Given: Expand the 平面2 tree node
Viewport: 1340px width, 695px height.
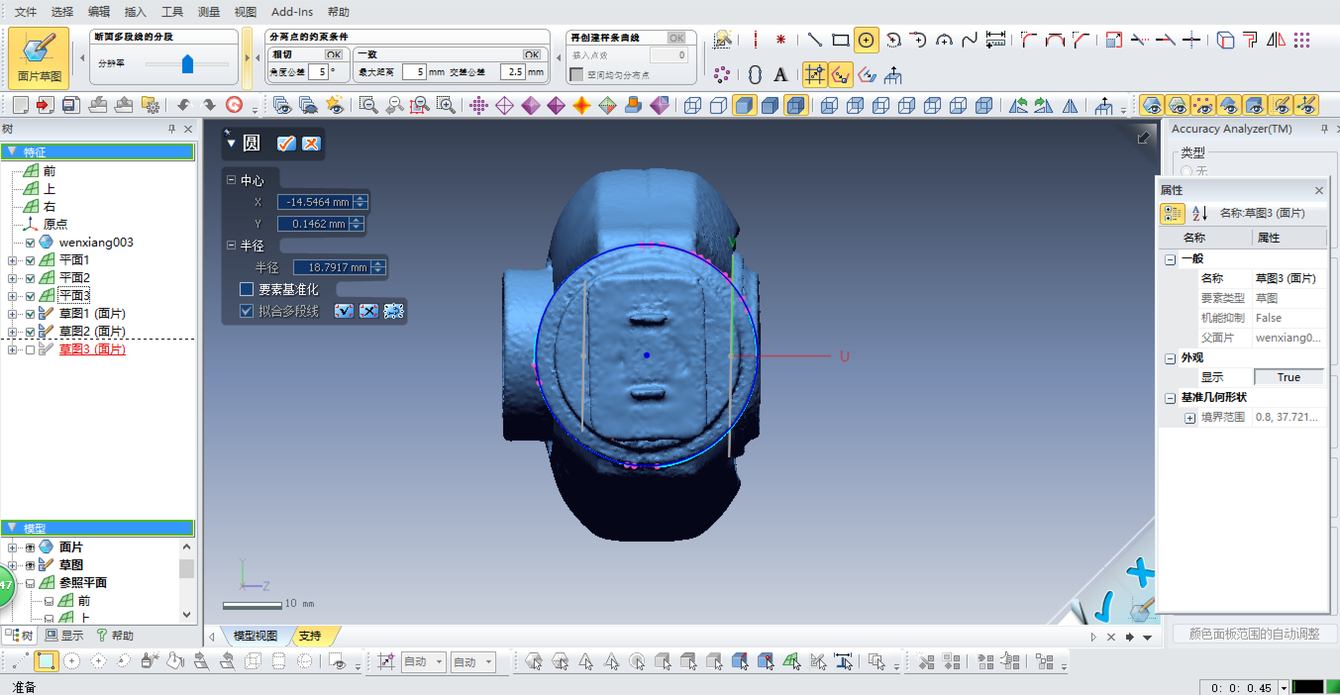Looking at the screenshot, I should tap(13, 279).
